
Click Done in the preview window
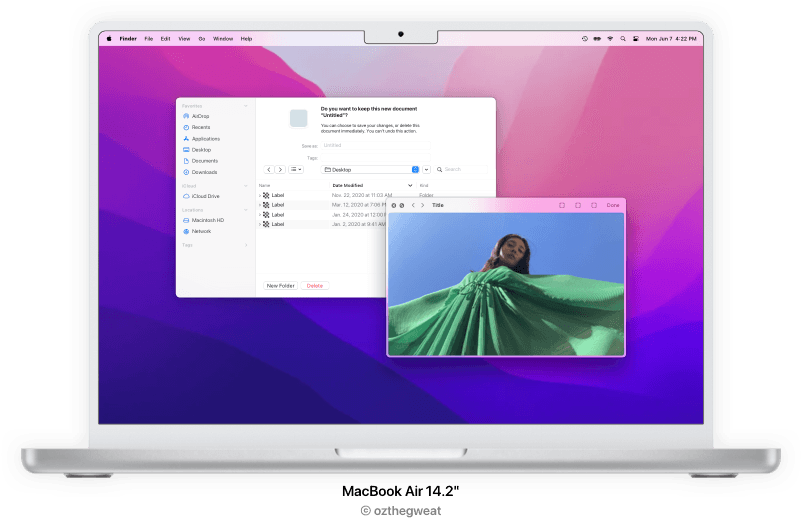click(x=612, y=205)
